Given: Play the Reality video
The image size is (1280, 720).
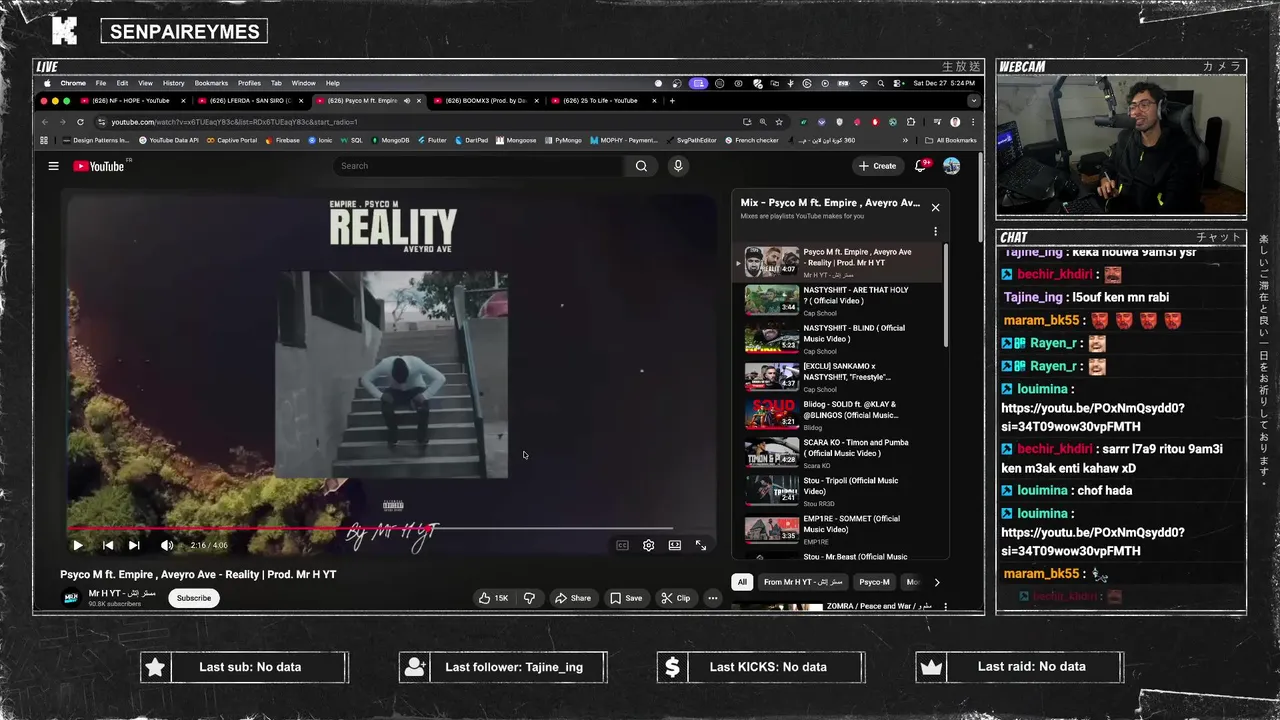Looking at the screenshot, I should tap(77, 545).
